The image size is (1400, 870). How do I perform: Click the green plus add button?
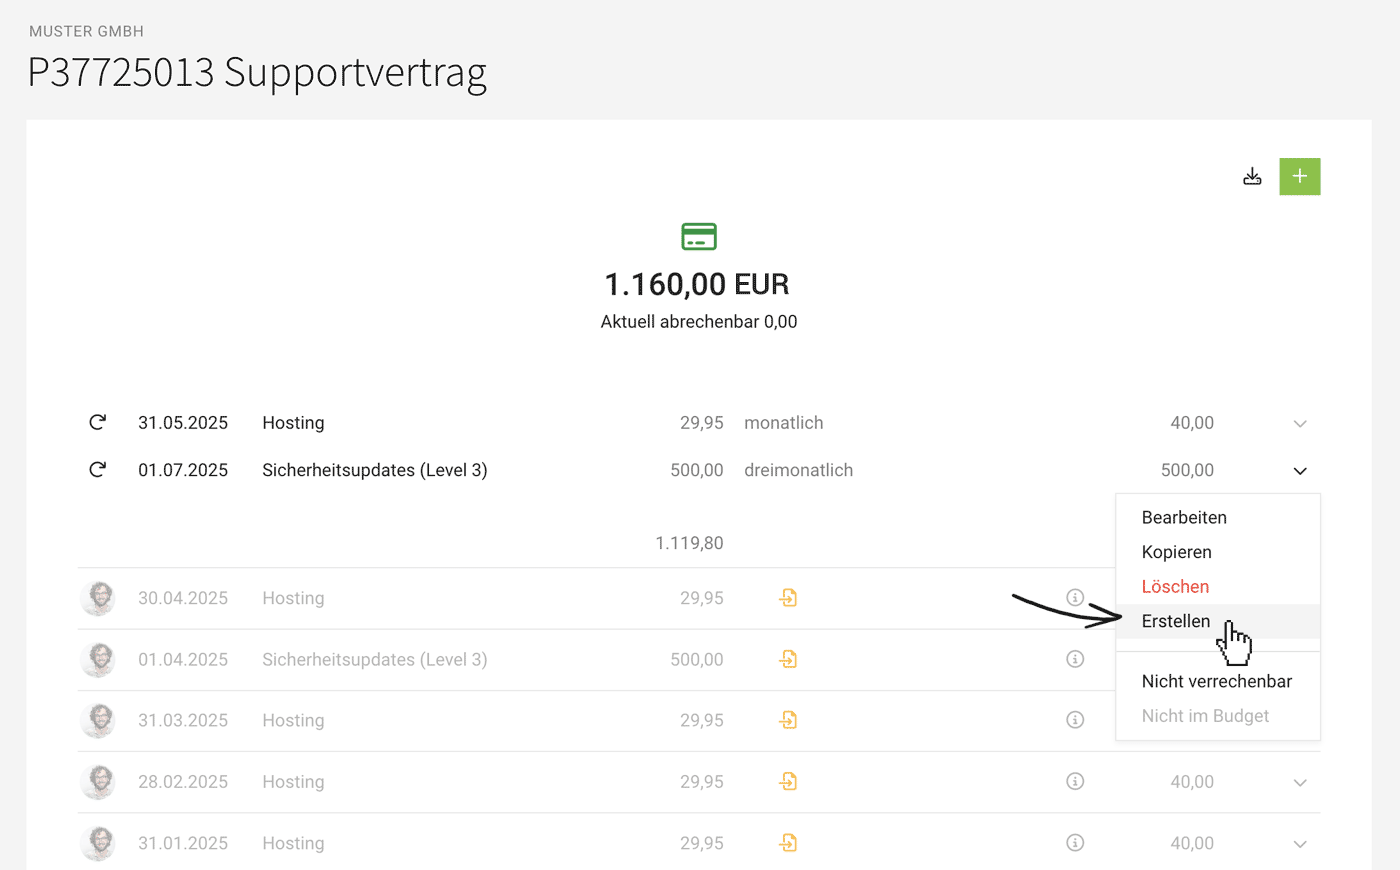pyautogui.click(x=1299, y=177)
